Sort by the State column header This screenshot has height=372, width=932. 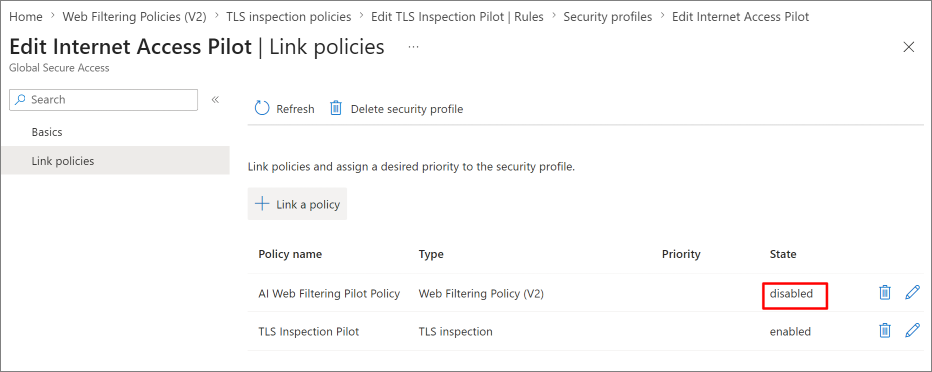pyautogui.click(x=783, y=254)
